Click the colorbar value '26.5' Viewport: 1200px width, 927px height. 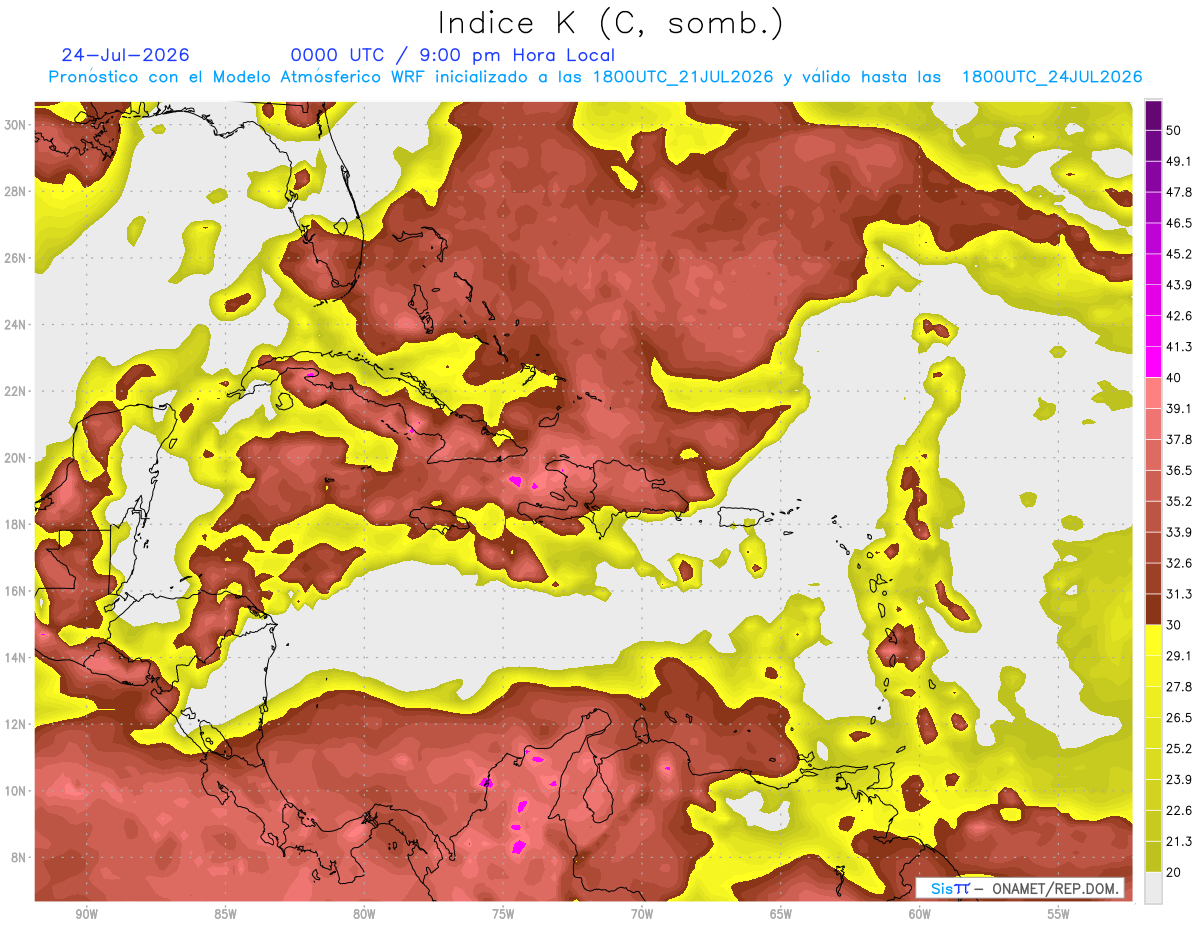1179,718
